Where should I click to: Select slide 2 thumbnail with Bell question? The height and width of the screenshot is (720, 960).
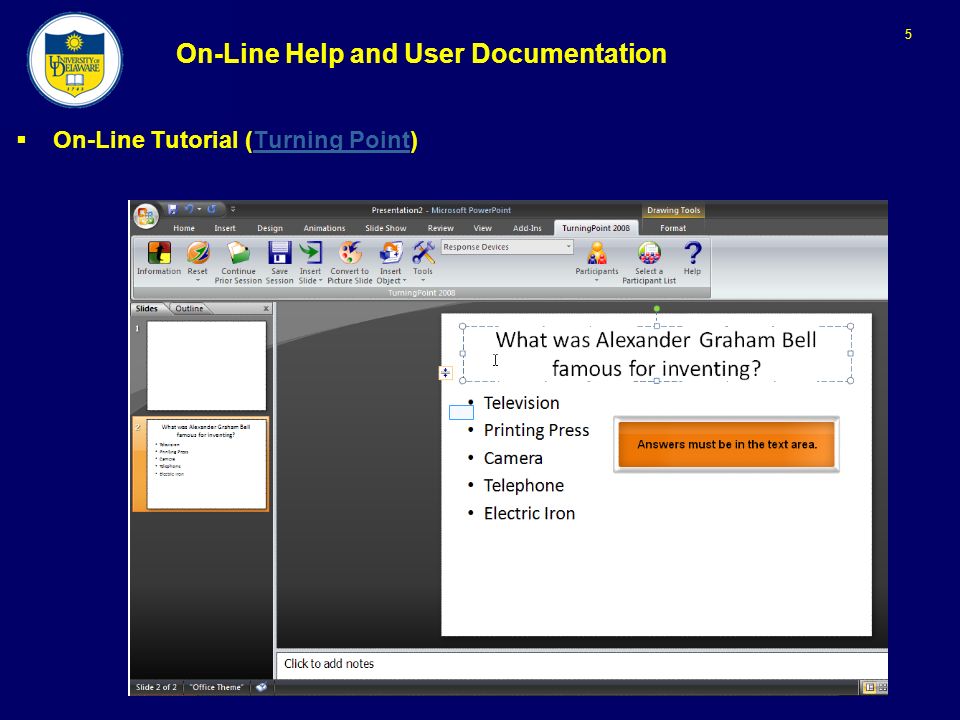206,464
